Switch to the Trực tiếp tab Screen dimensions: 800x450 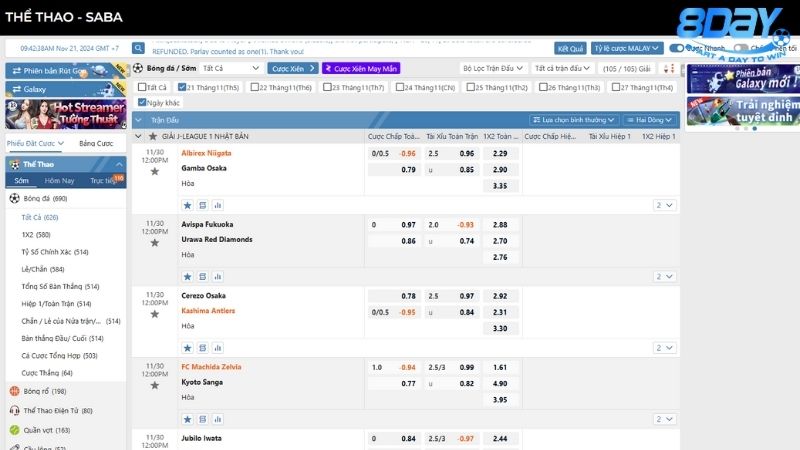(104, 181)
